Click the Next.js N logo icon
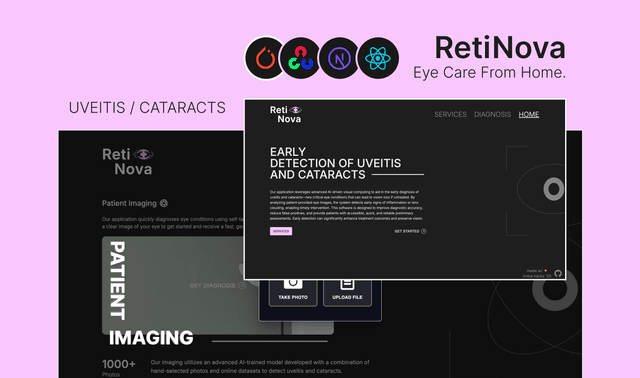Screen dimensions: 640x378 point(340,58)
